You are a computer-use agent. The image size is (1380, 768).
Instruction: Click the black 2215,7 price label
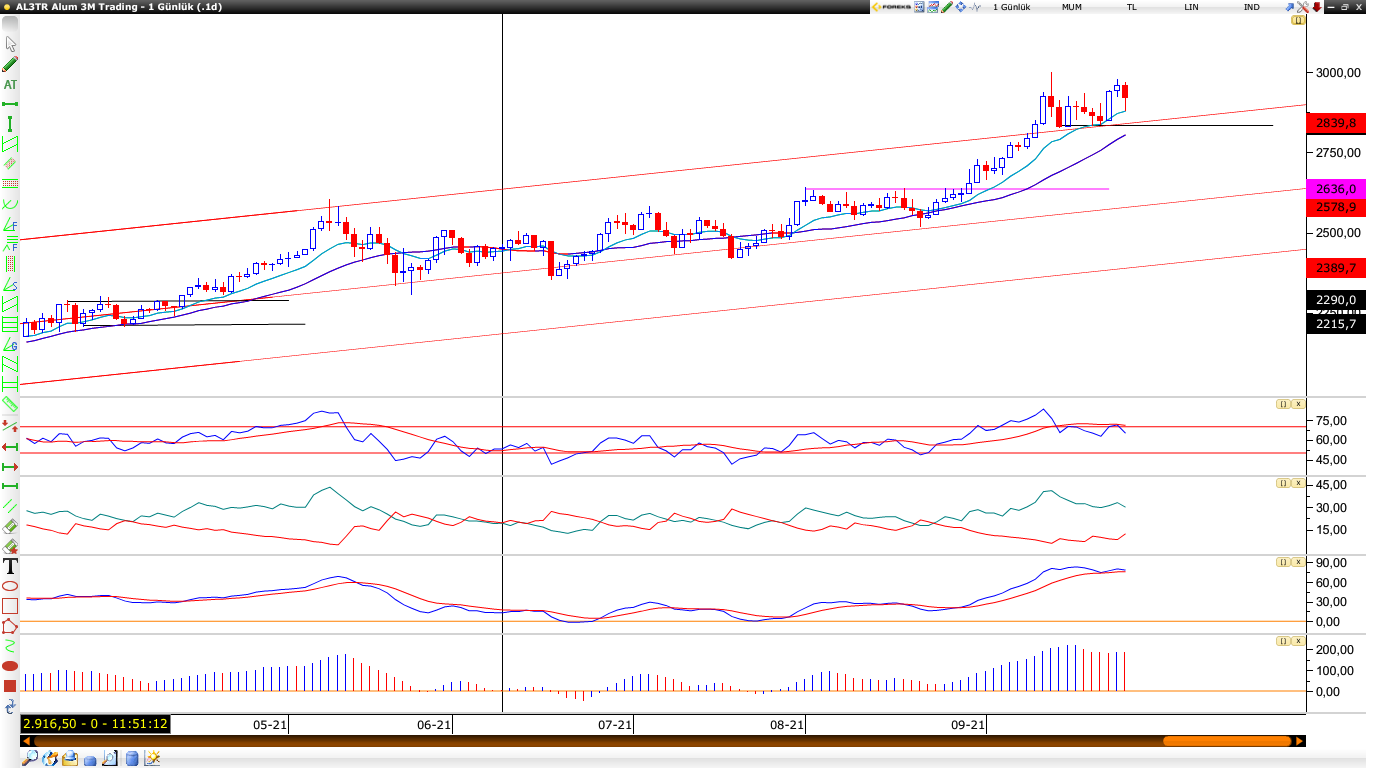click(1336, 324)
